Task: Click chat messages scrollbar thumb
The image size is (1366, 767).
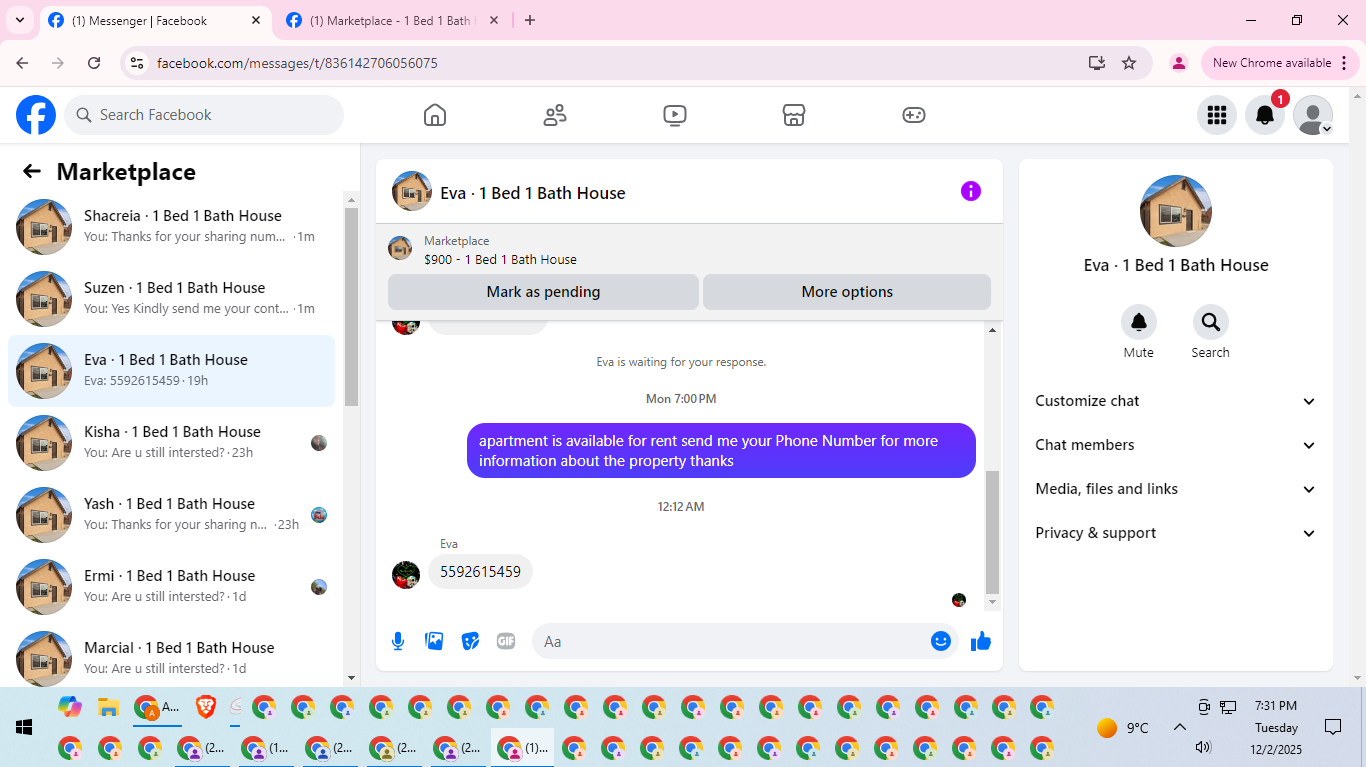Action: coord(992,532)
